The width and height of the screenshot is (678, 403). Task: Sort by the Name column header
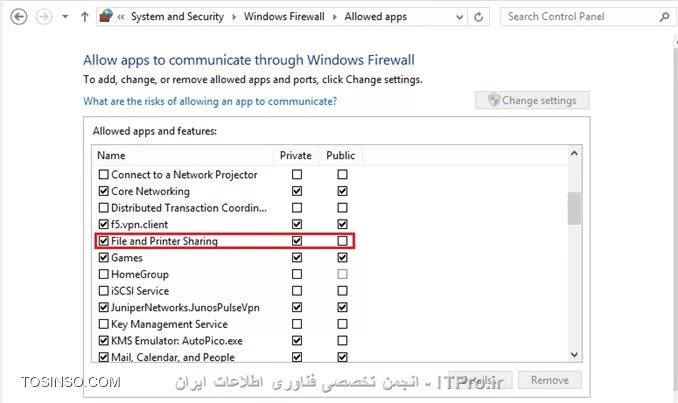coord(182,155)
